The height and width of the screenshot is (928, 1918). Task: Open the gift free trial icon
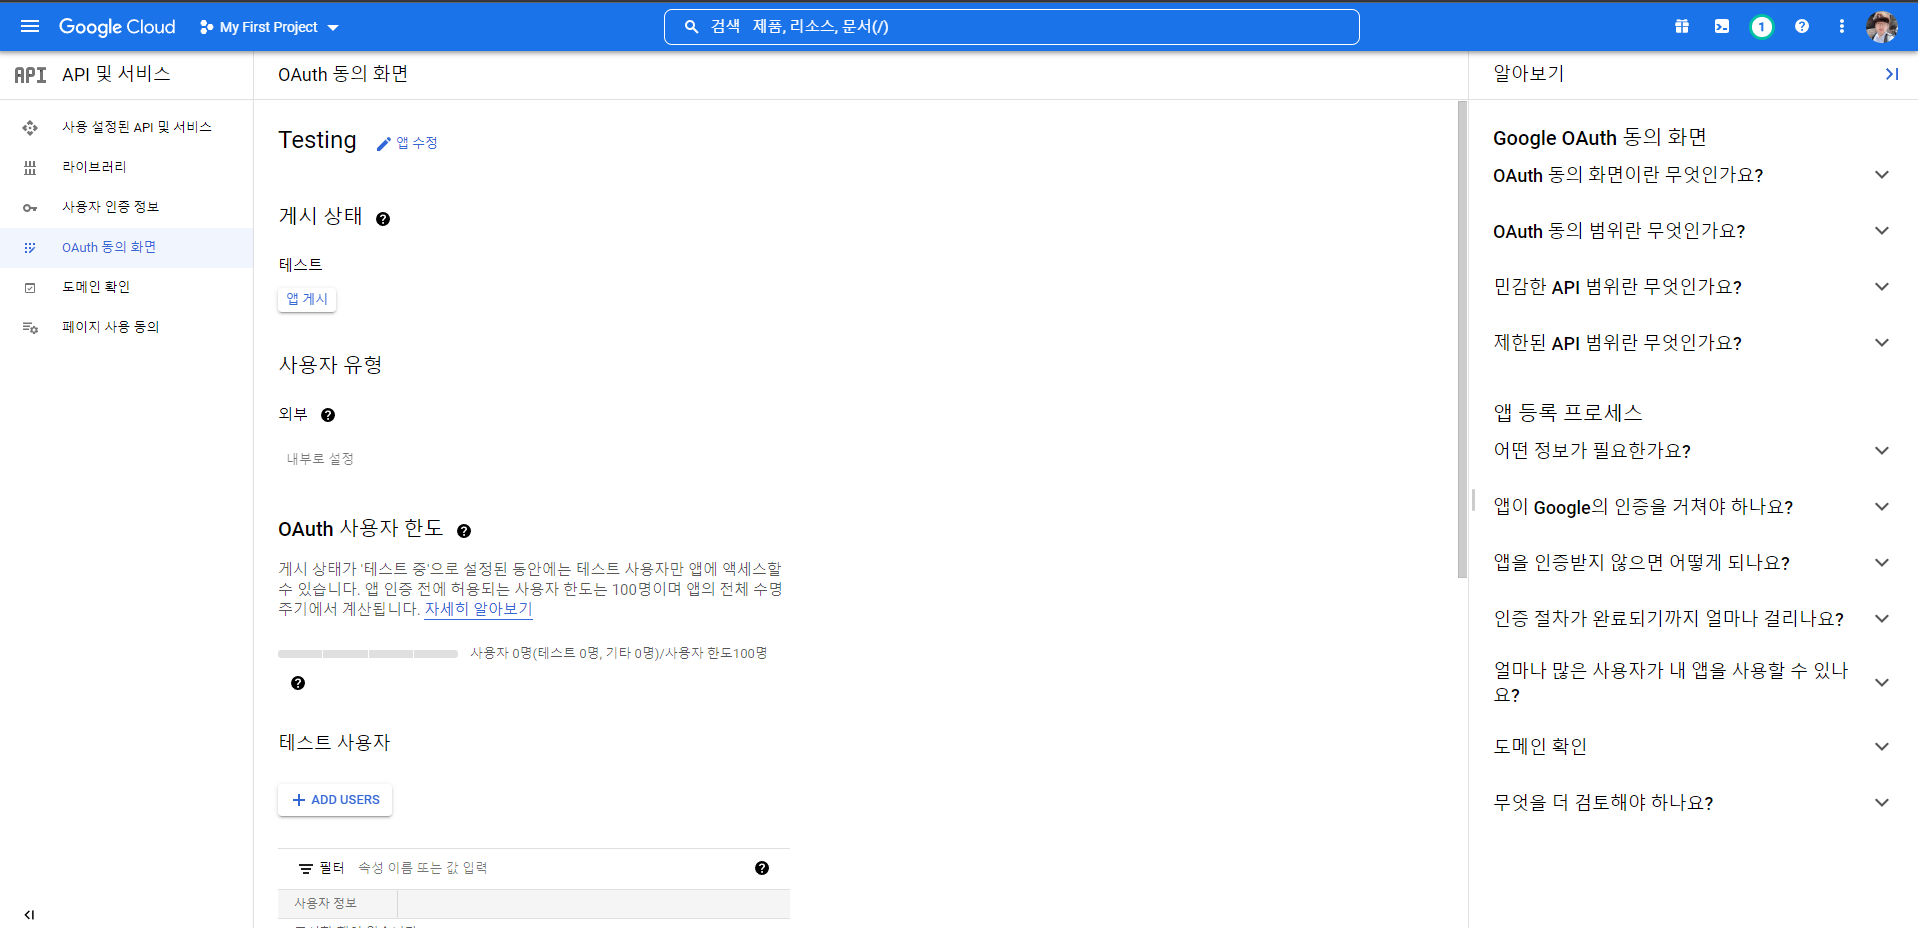click(1682, 27)
